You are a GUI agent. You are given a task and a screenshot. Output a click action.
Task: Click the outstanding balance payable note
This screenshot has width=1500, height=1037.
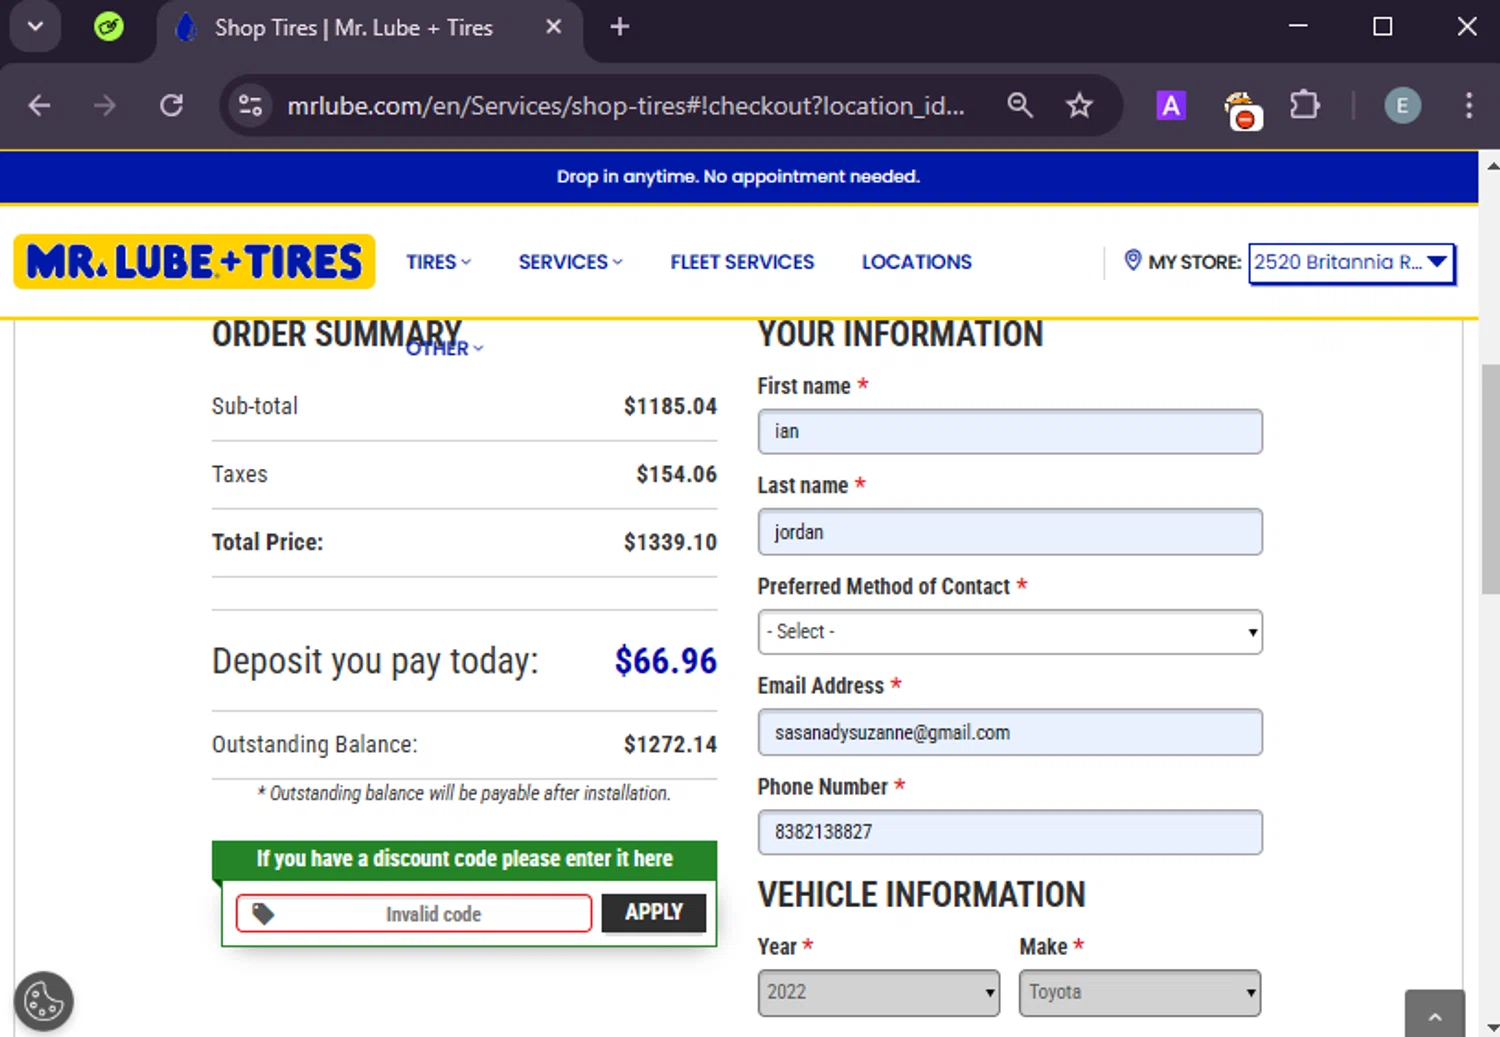464,793
